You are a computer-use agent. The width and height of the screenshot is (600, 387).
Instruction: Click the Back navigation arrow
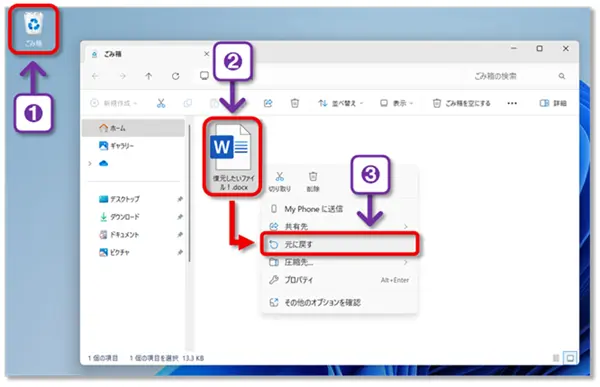[95, 76]
